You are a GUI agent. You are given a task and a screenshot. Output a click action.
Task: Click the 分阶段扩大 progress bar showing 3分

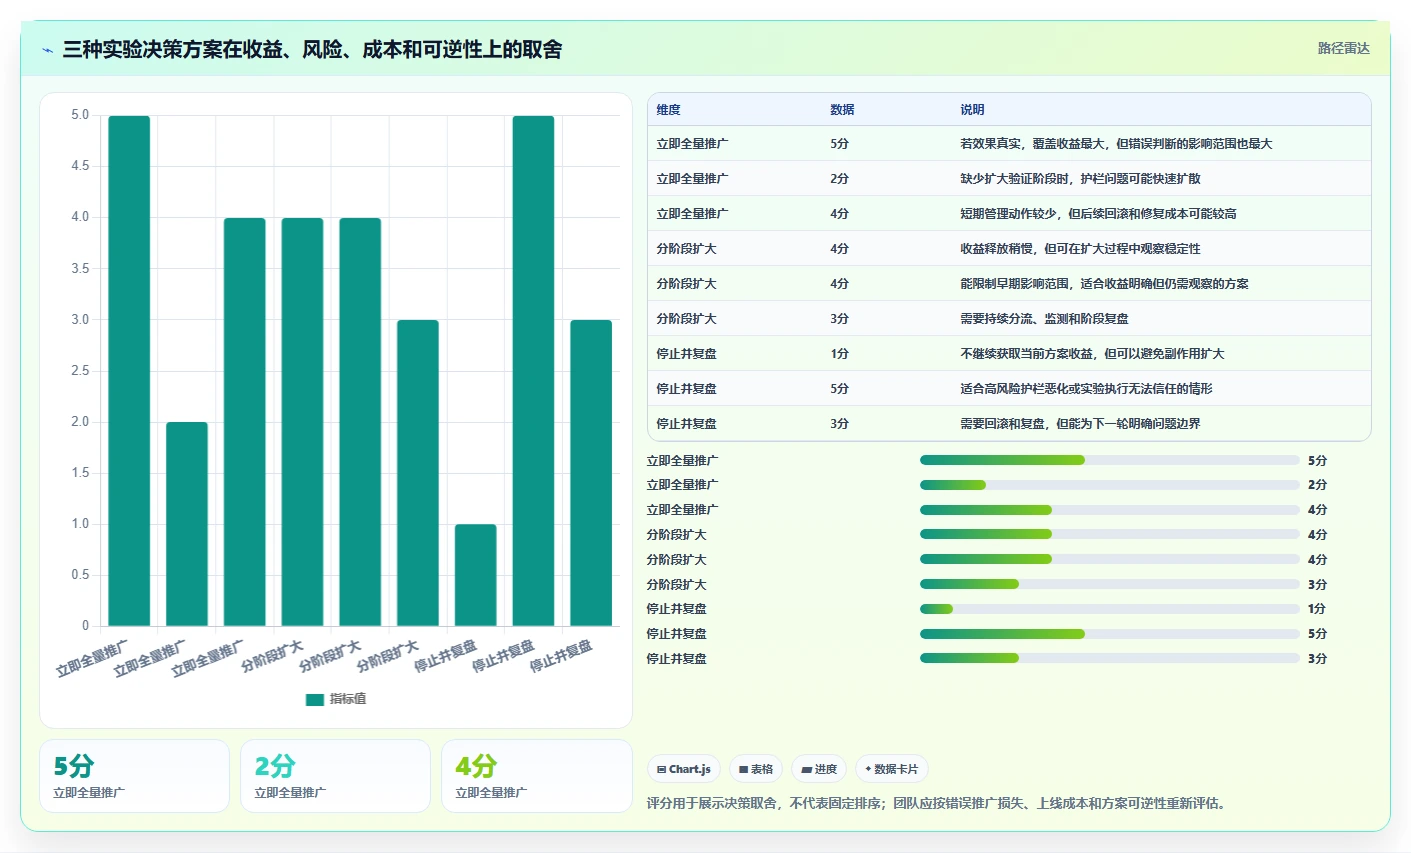coord(1109,584)
